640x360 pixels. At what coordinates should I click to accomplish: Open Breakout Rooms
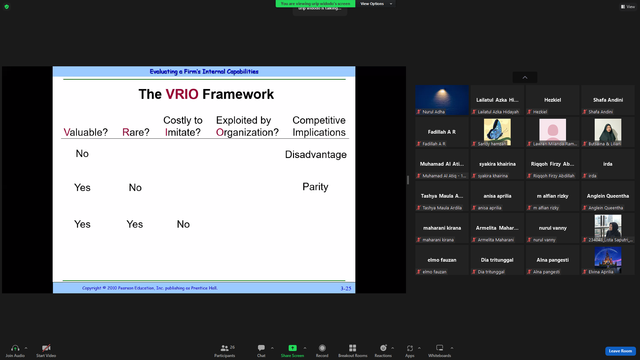point(353,350)
